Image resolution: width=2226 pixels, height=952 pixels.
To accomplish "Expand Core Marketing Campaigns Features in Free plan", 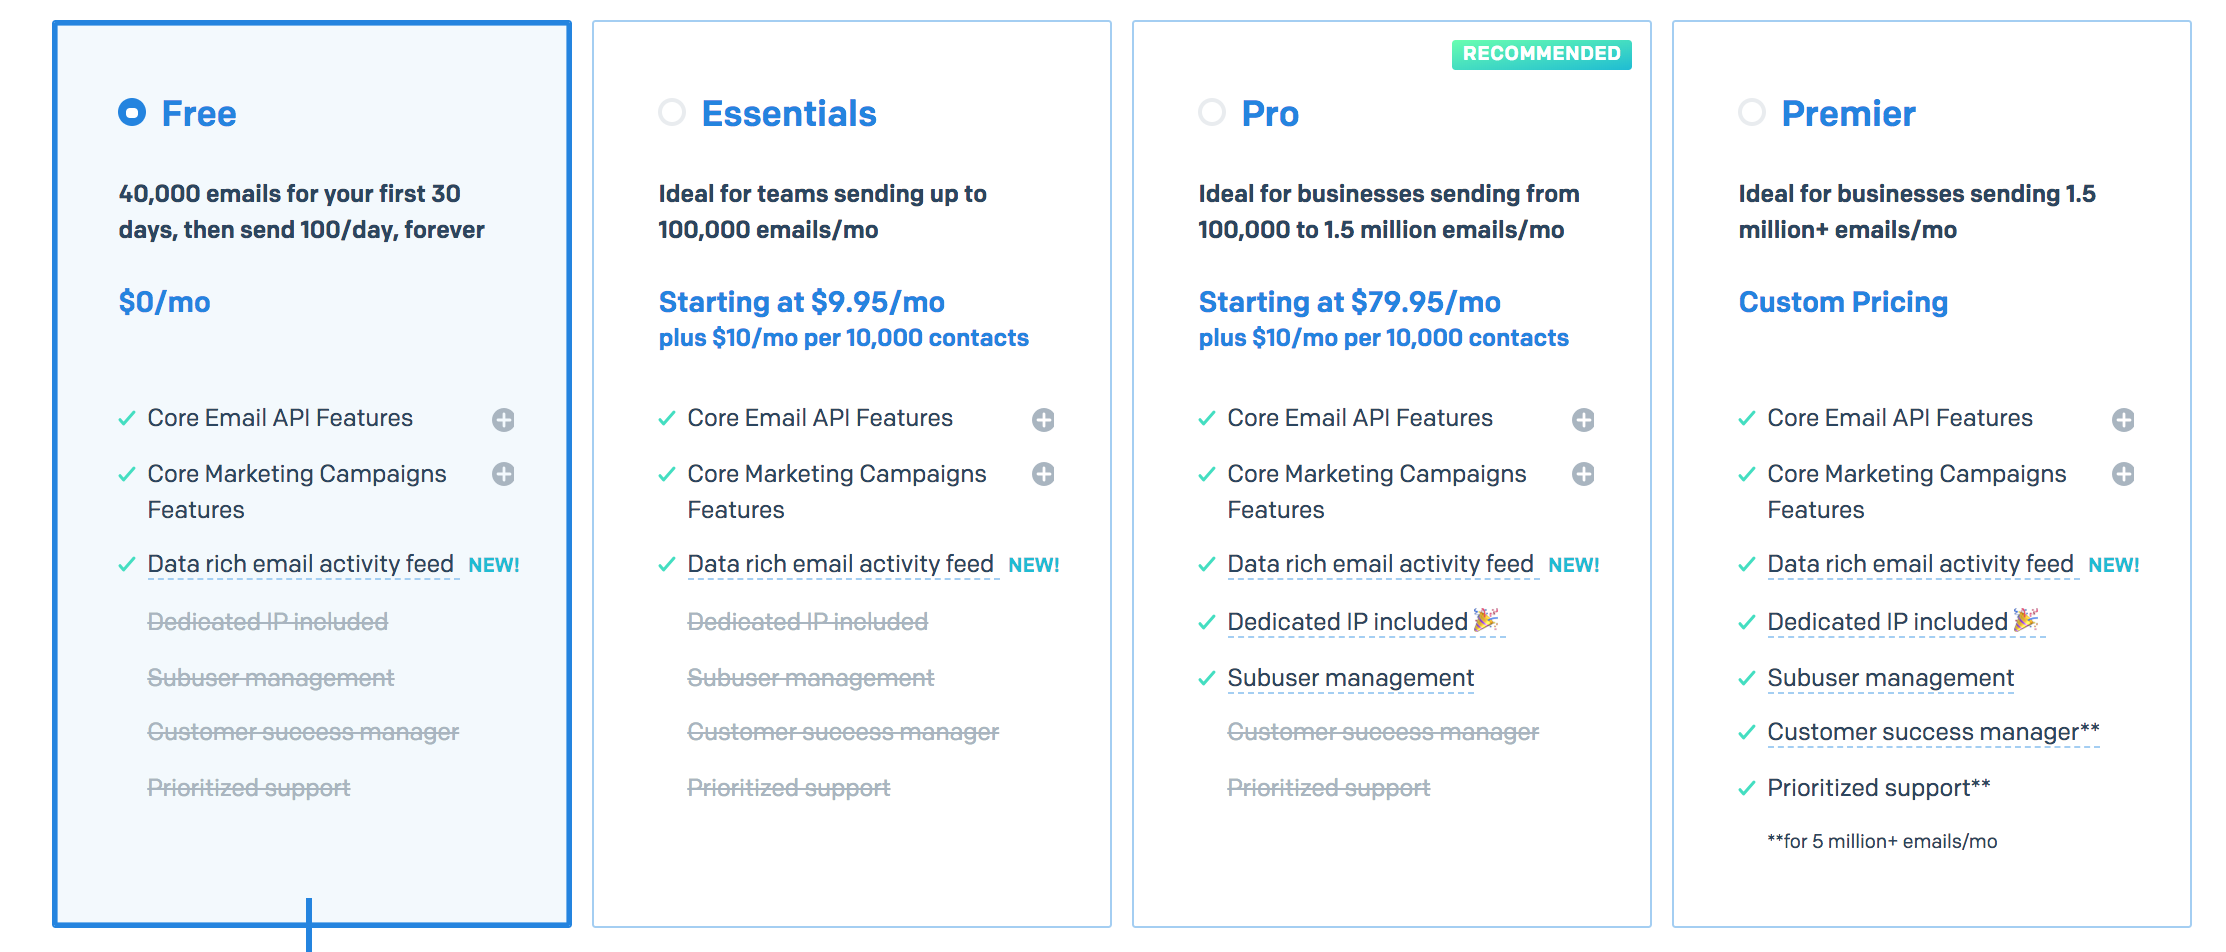I will point(503,474).
